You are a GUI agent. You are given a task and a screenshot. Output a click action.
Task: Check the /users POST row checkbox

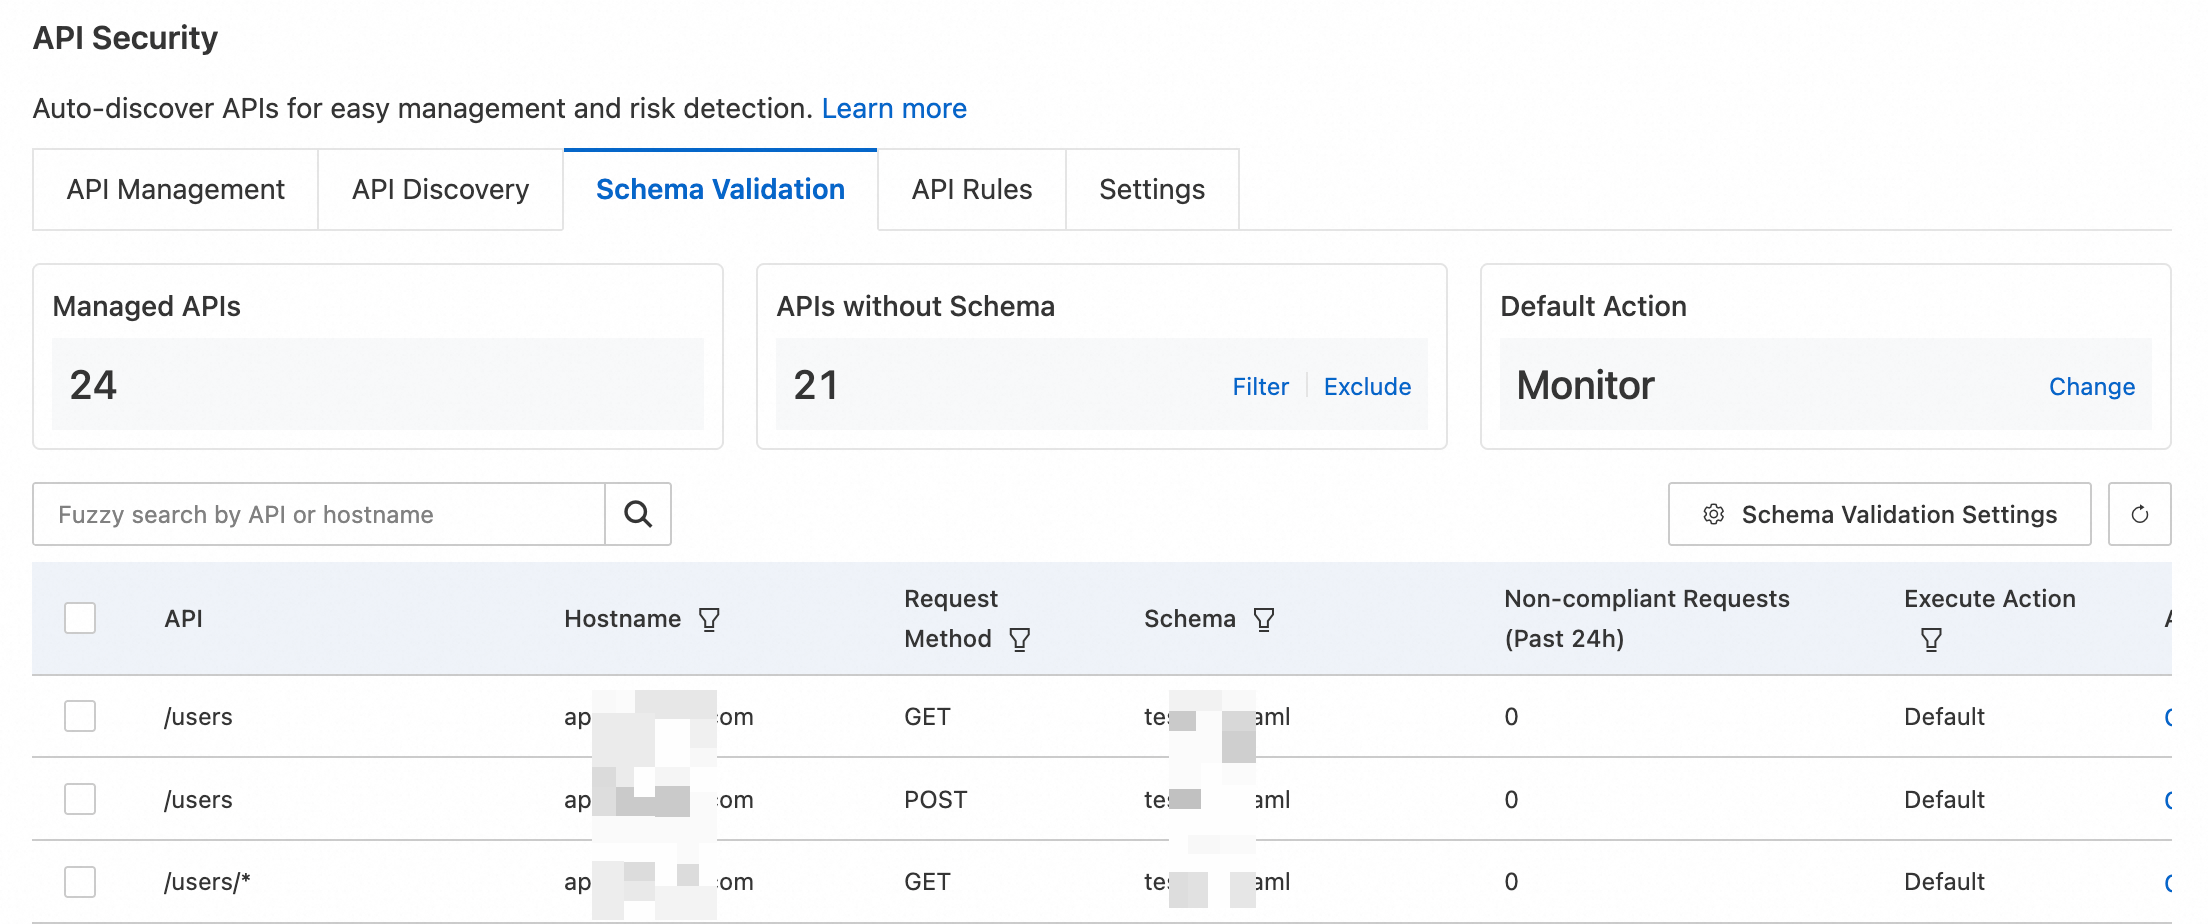[x=80, y=799]
